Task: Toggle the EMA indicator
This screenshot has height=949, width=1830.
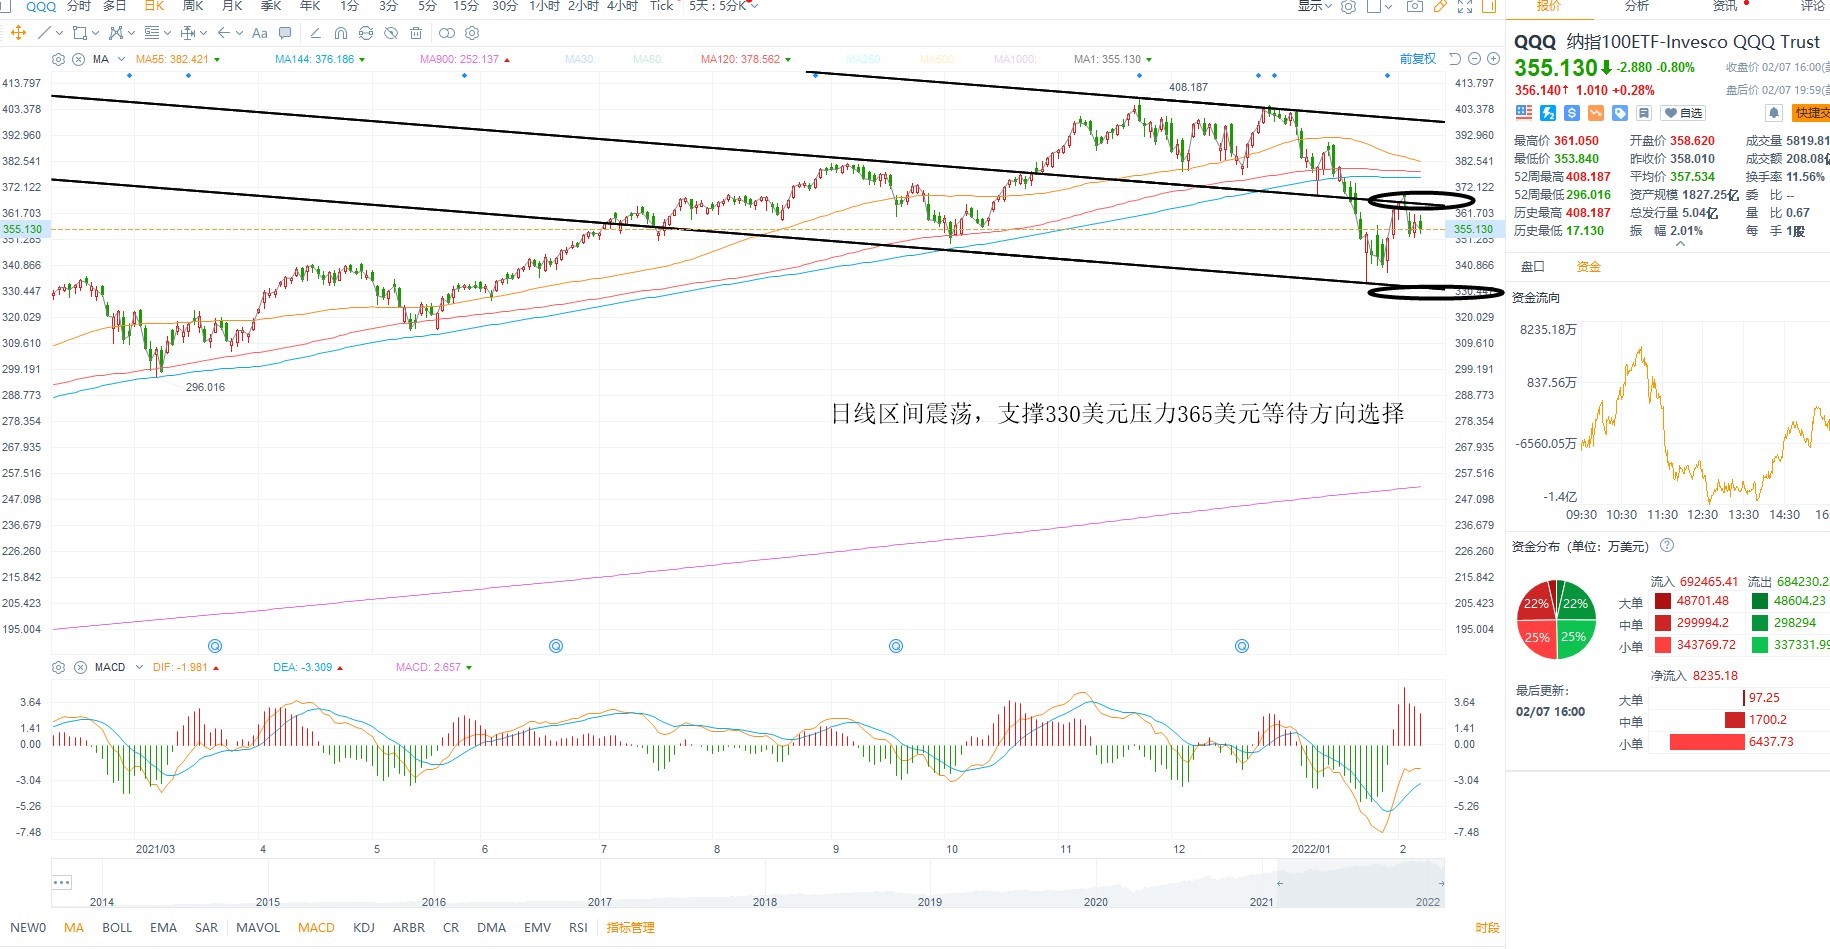Action: [x=163, y=927]
